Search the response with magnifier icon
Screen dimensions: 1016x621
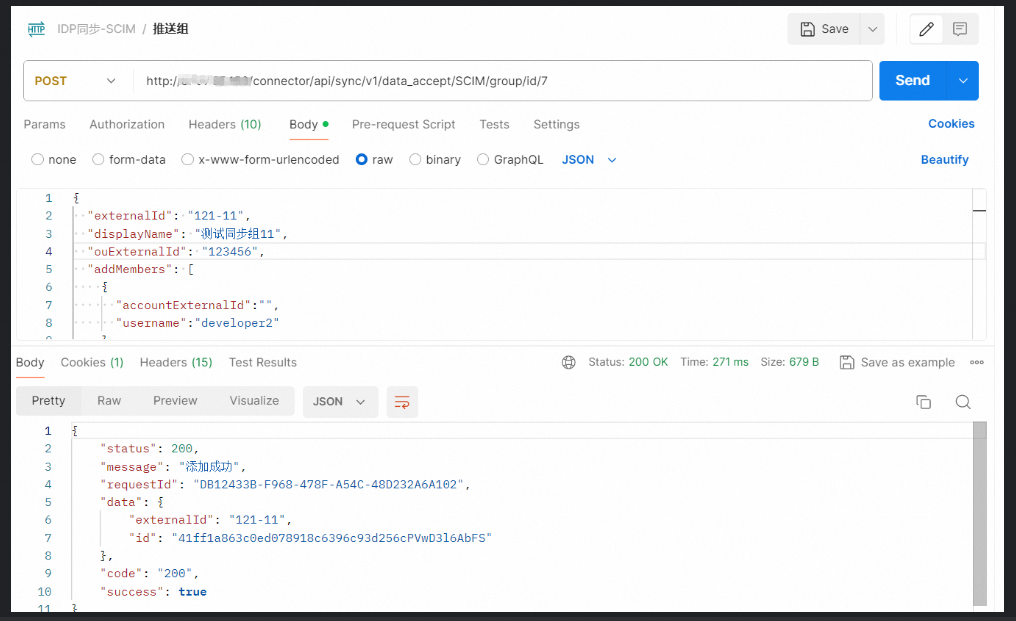963,402
